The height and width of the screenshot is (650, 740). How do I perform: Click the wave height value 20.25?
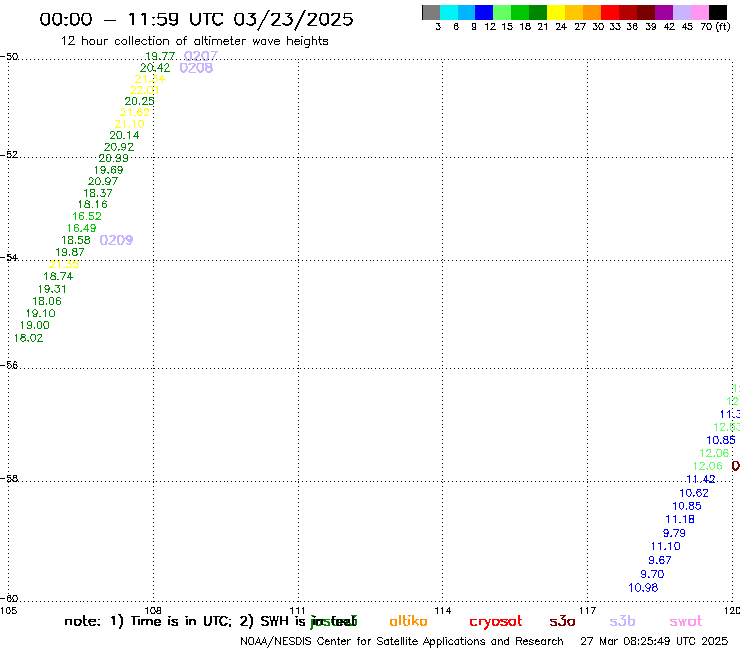[x=139, y=101]
